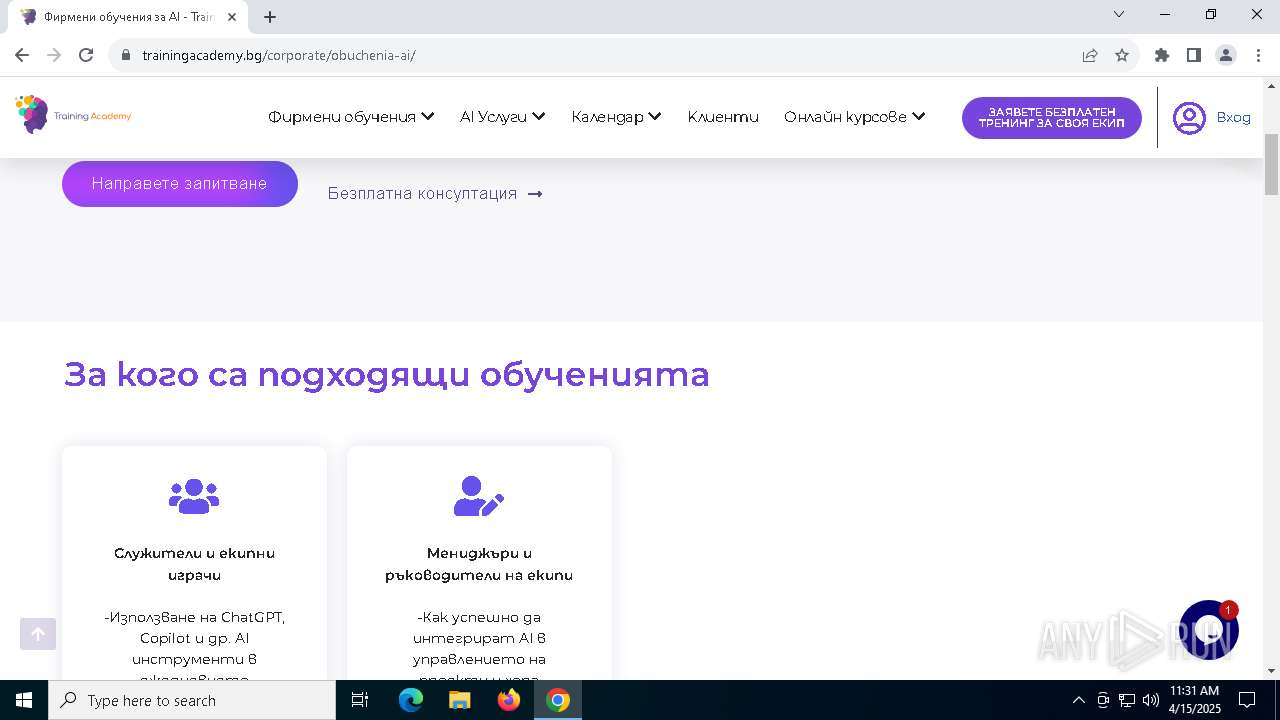Click the heading За кого са подходящи обученията
The image size is (1280, 720).
click(x=387, y=374)
